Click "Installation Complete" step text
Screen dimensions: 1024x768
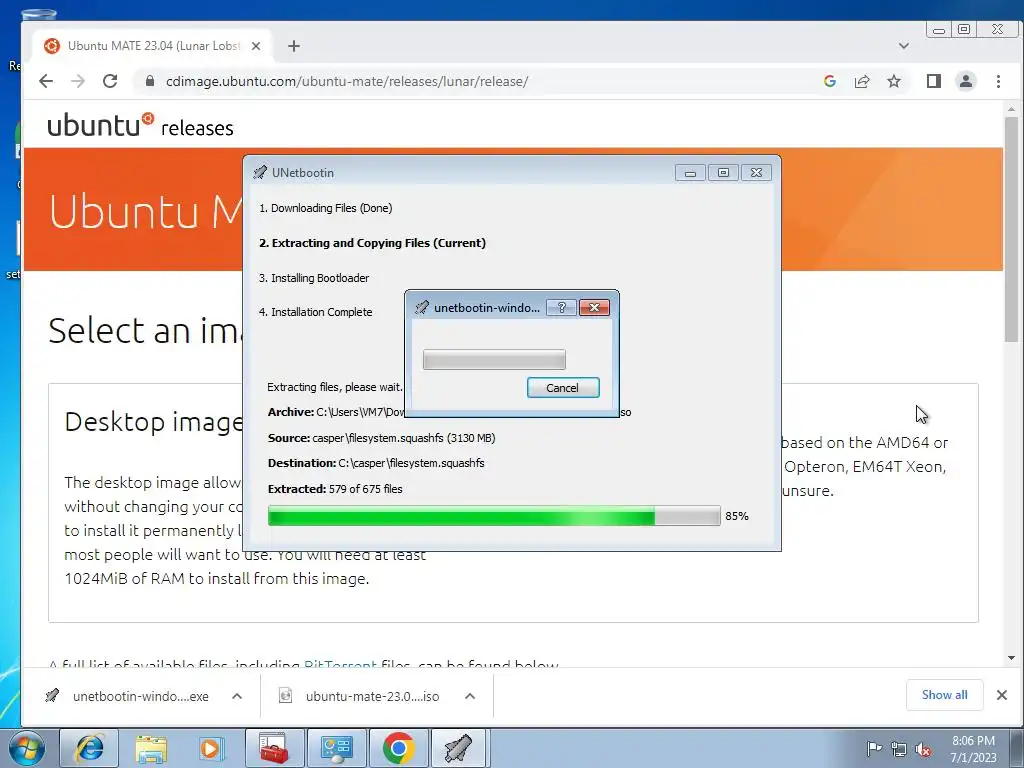[315, 312]
